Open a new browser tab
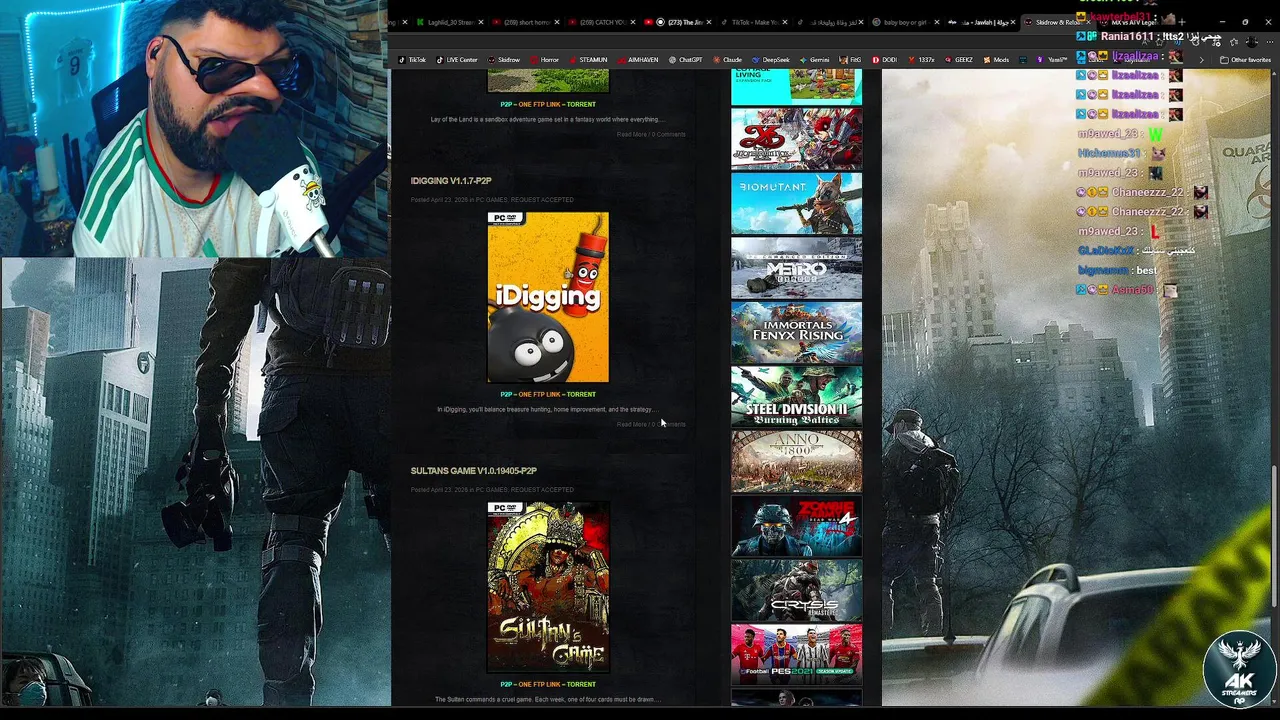Image resolution: width=1280 pixels, height=720 pixels. pos(1181,22)
